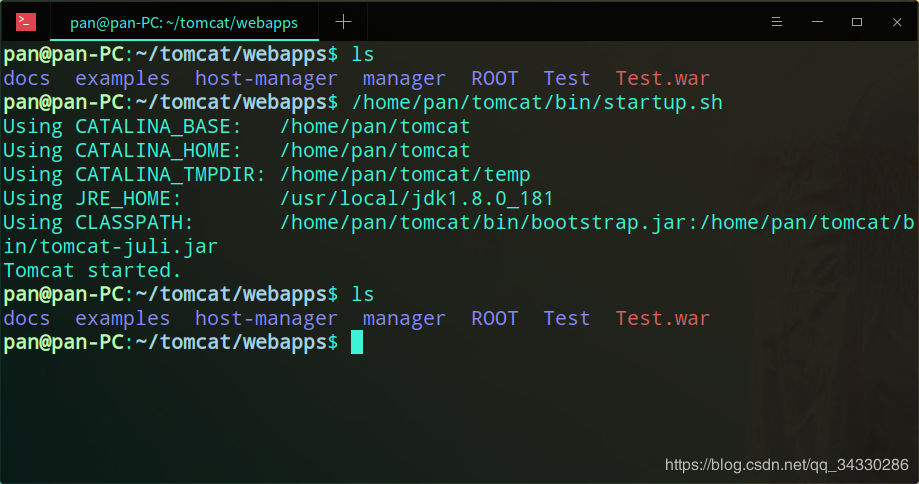Click the docs directory in the last ls output

coord(27,318)
